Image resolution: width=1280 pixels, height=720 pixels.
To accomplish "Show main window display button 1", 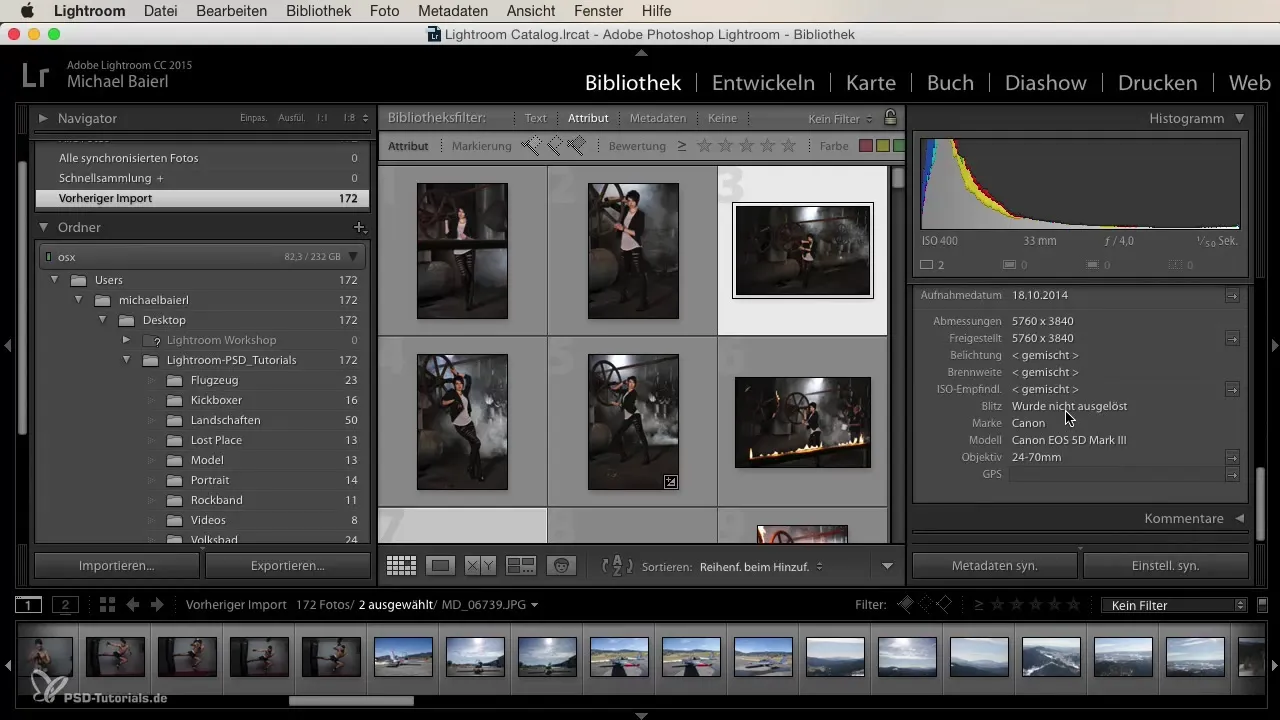I will [28, 605].
